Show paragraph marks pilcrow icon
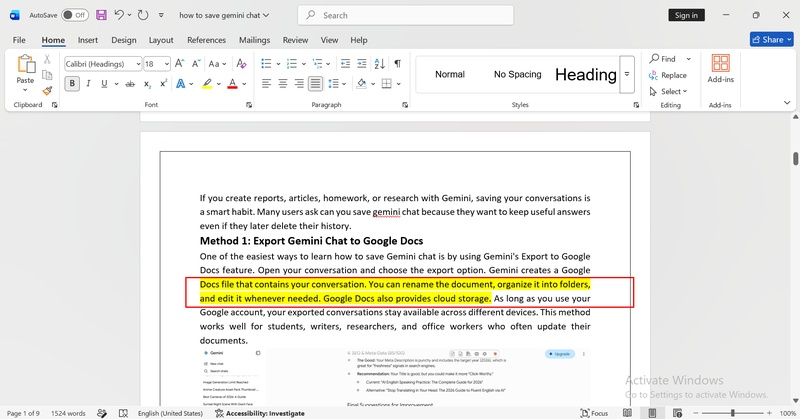This screenshot has width=800, height=419. click(x=397, y=64)
